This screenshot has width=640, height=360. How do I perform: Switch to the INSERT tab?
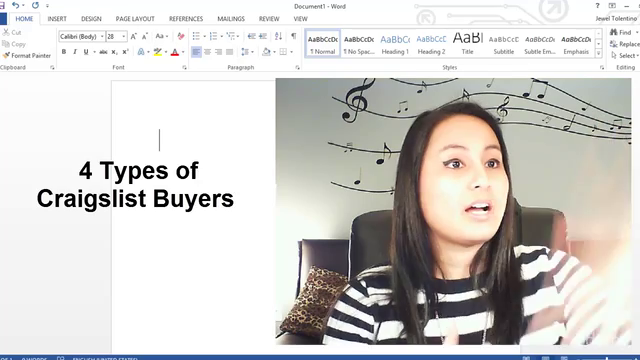pos(57,19)
